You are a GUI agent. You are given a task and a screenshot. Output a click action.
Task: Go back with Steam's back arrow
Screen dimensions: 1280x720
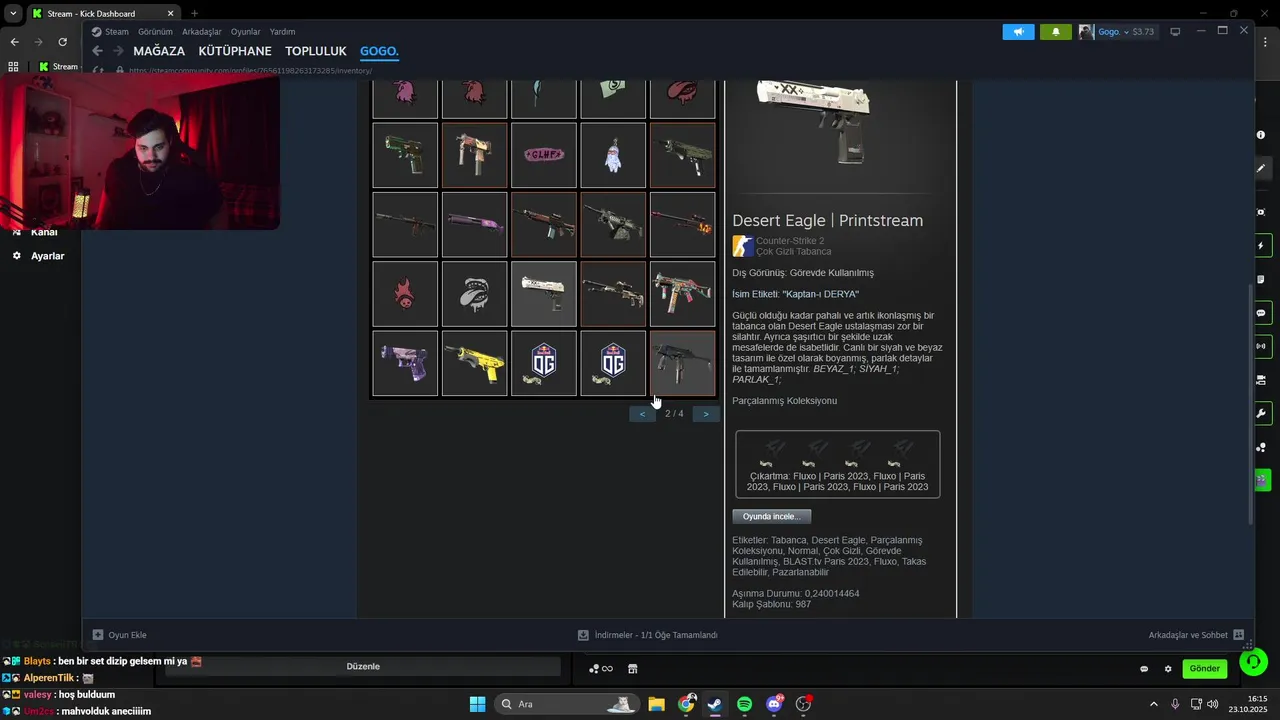coord(97,51)
